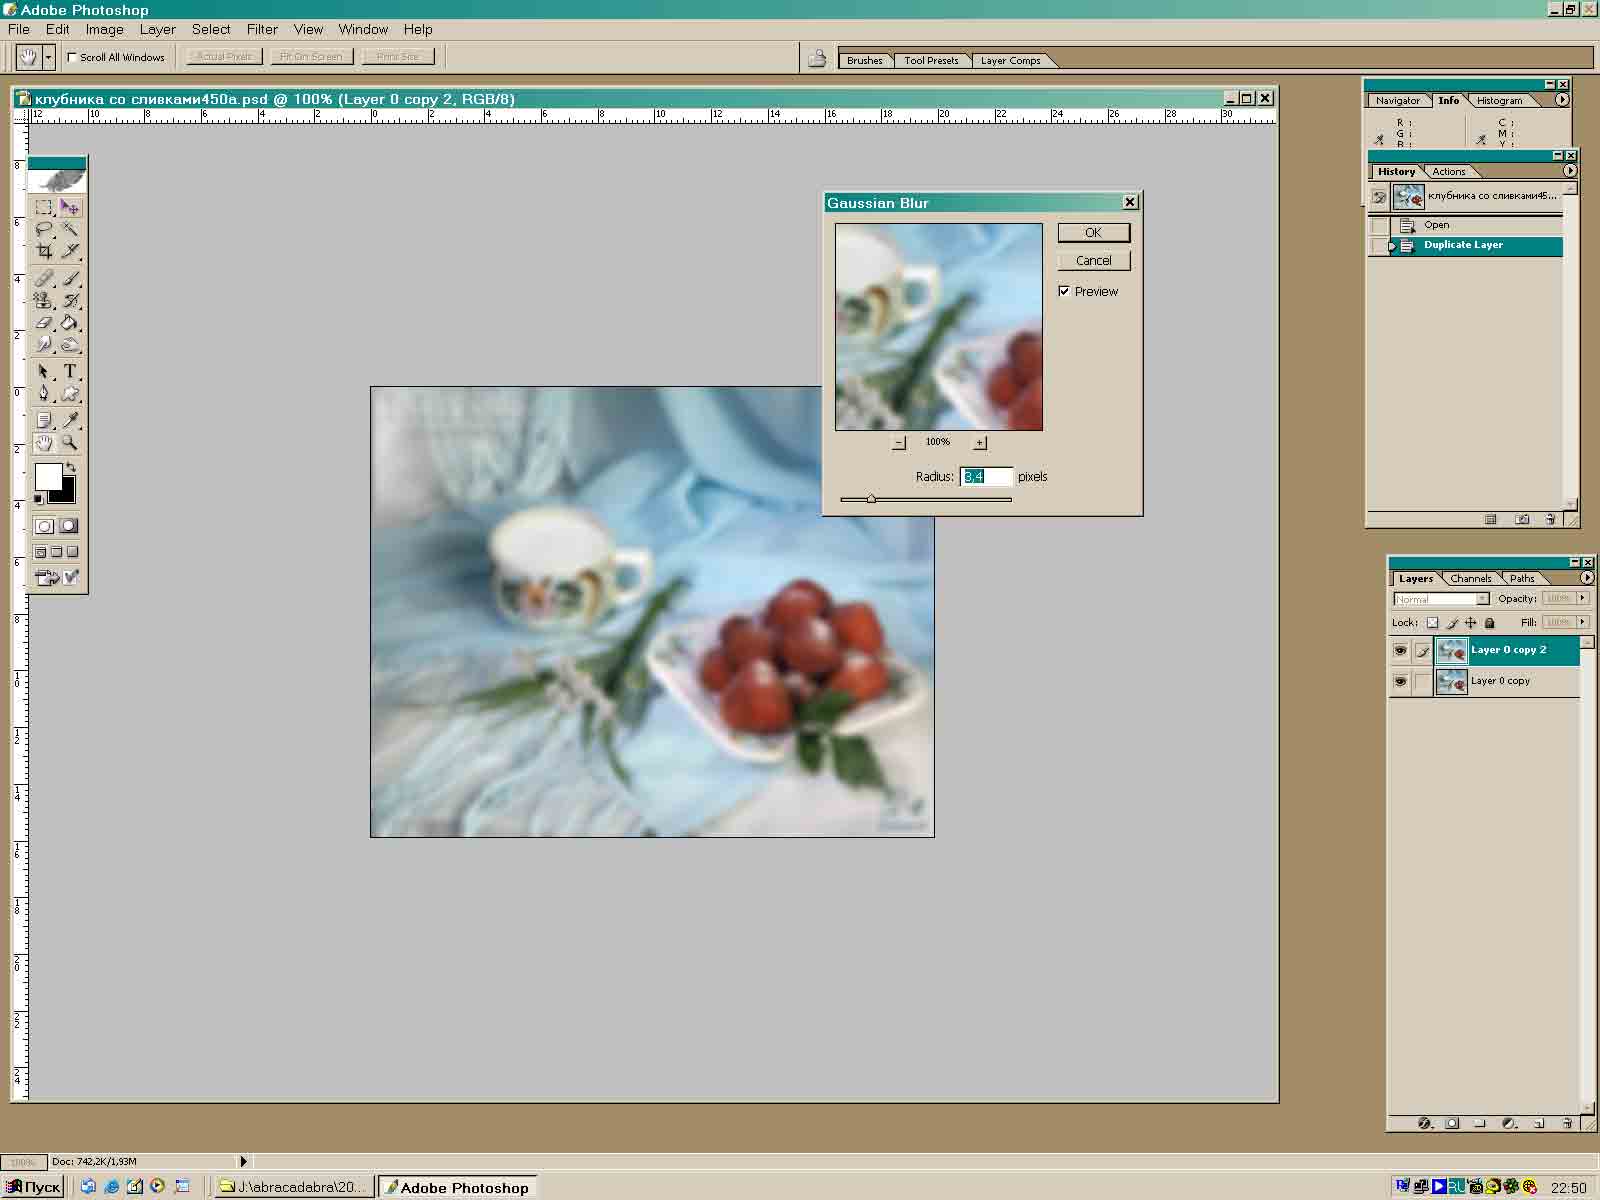Cancel the Gaussian Blur dialog
The image size is (1600, 1200).
(x=1093, y=261)
